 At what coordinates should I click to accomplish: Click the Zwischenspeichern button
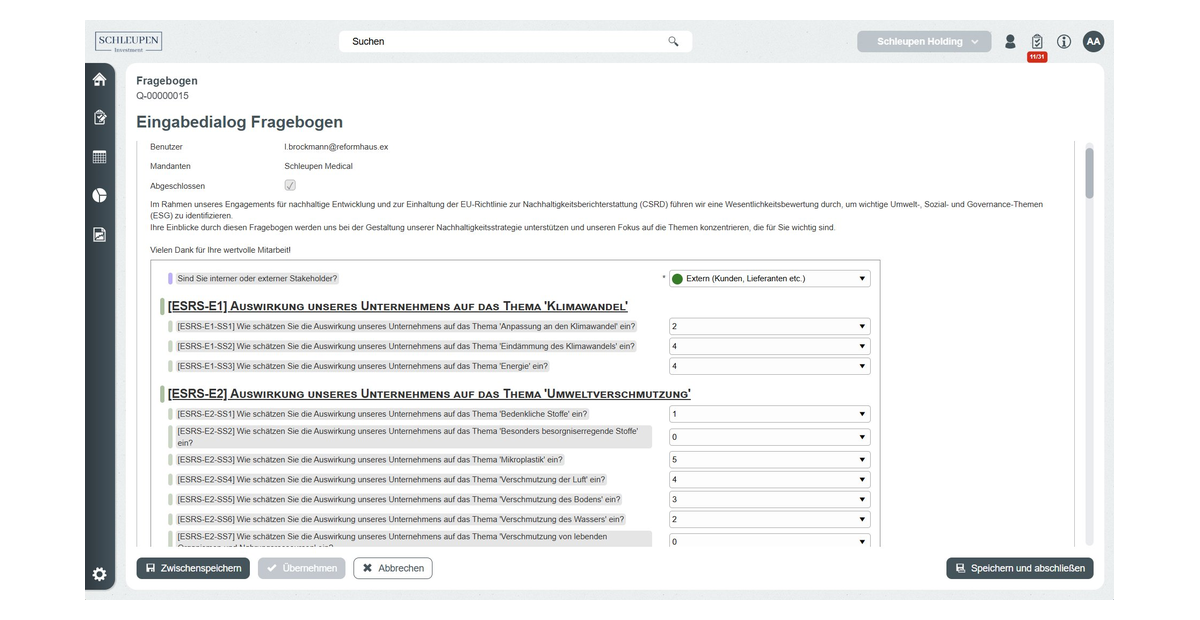[193, 568]
